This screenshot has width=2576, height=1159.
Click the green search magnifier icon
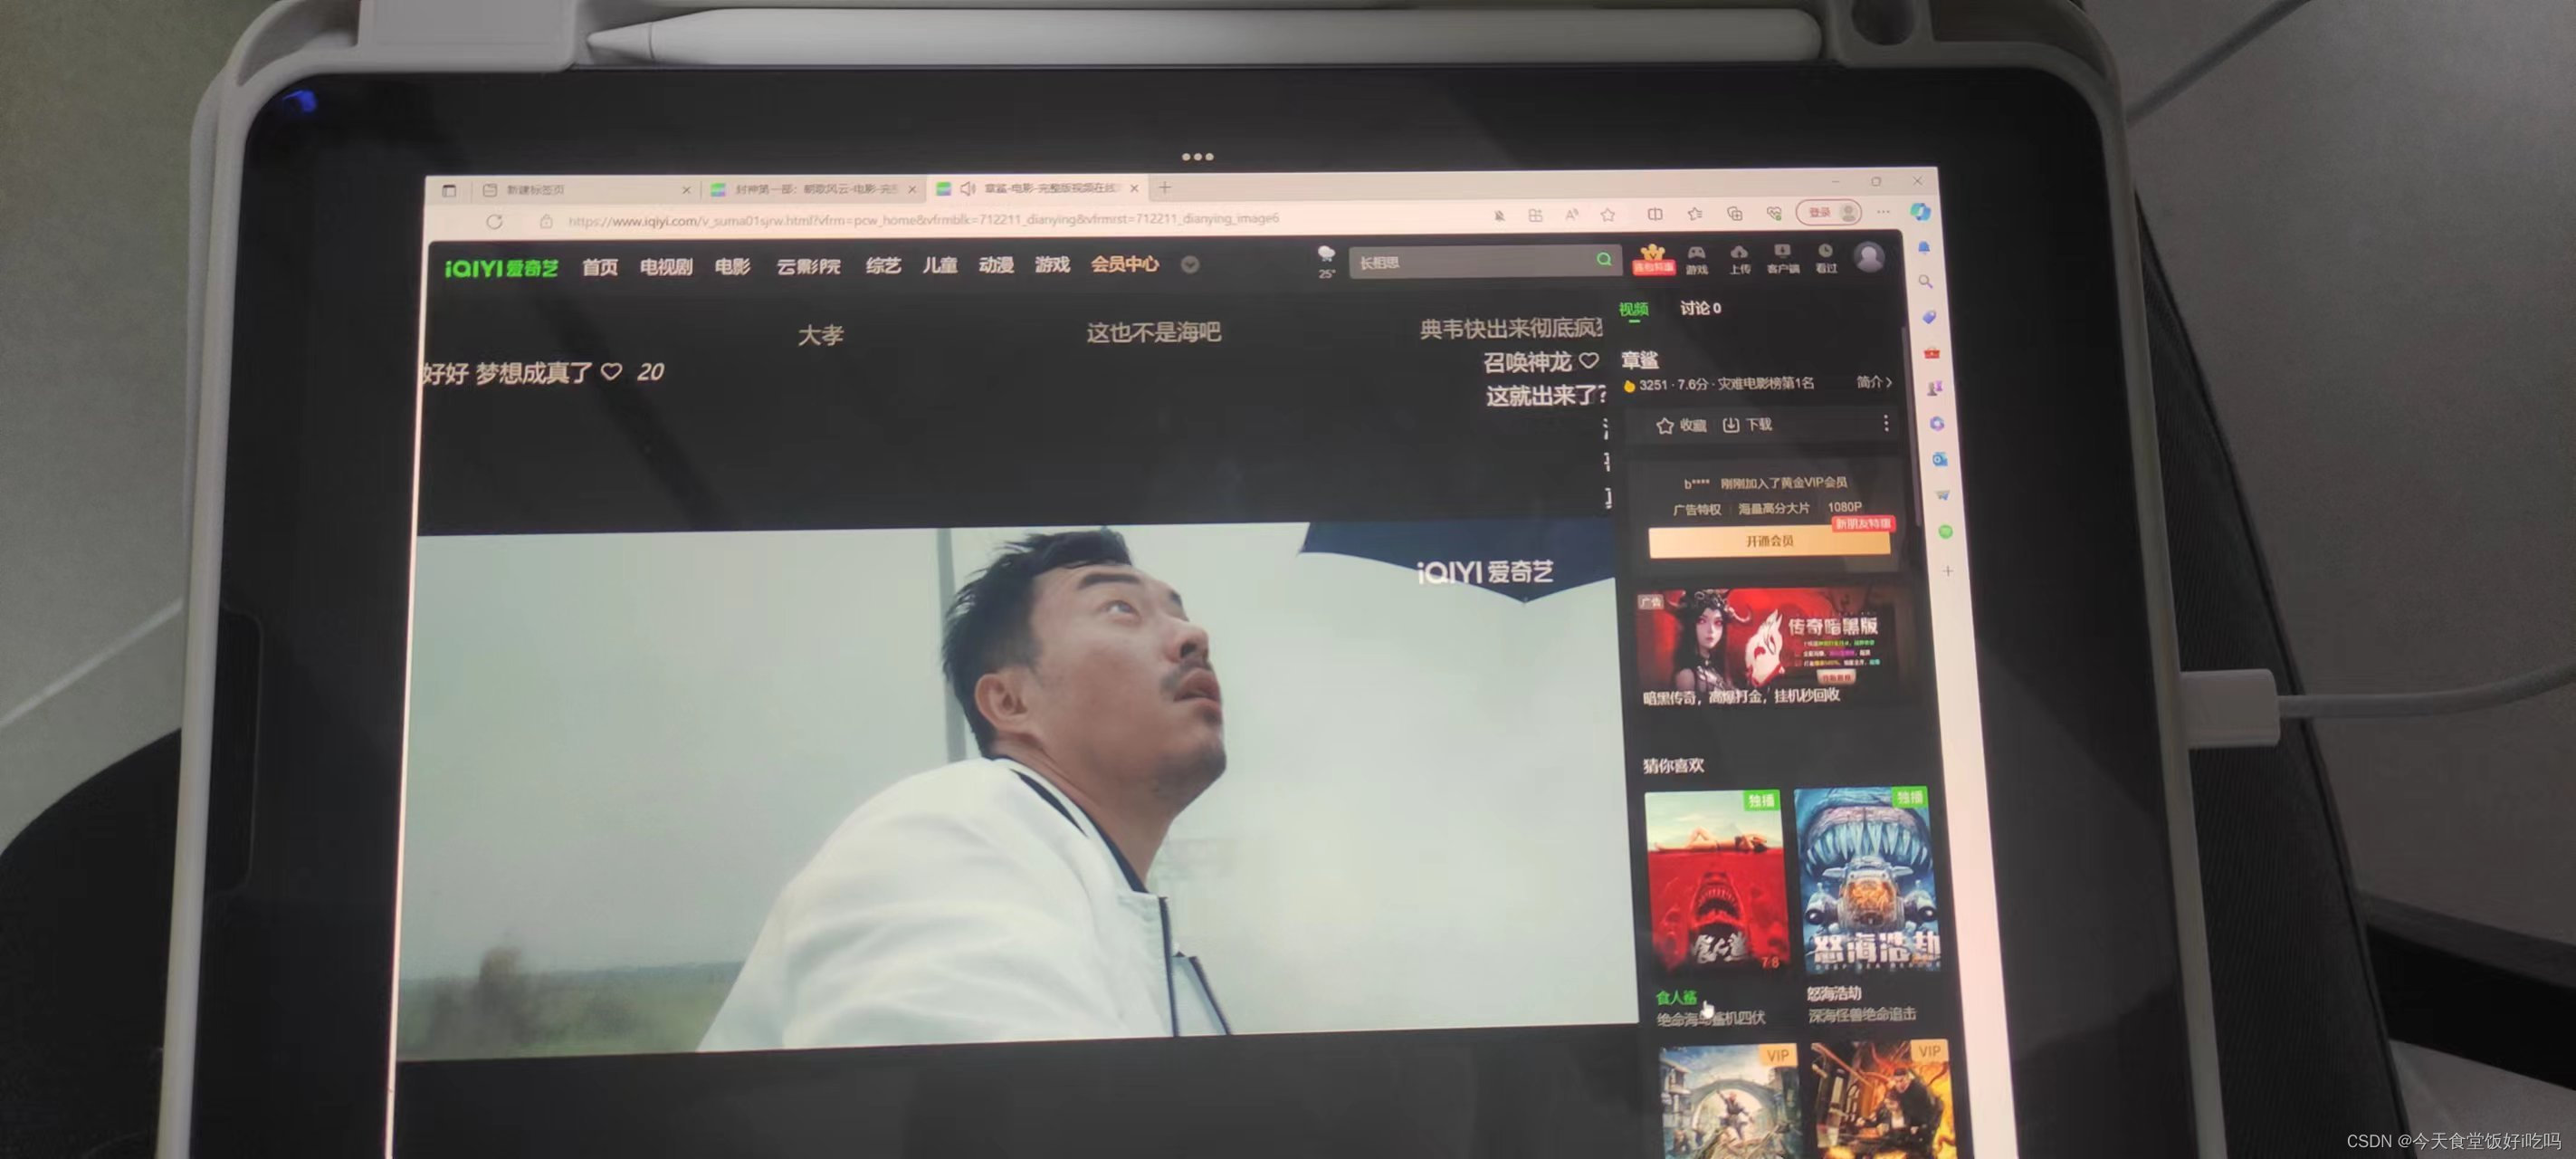[x=1603, y=259]
